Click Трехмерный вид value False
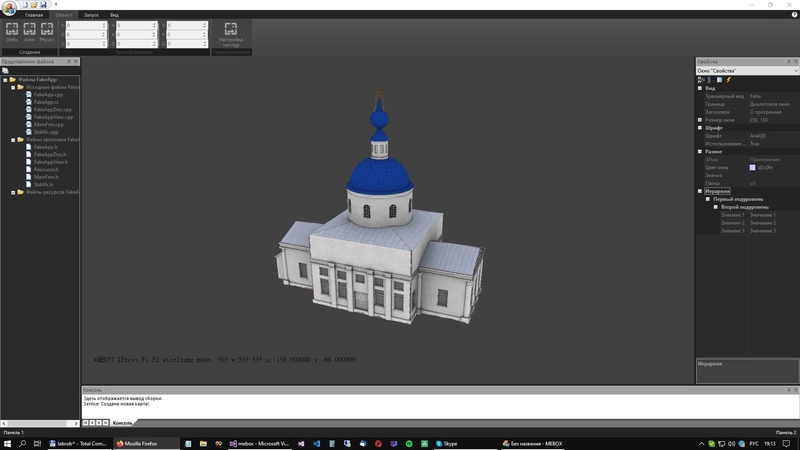Image resolution: width=800 pixels, height=450 pixels. point(755,96)
